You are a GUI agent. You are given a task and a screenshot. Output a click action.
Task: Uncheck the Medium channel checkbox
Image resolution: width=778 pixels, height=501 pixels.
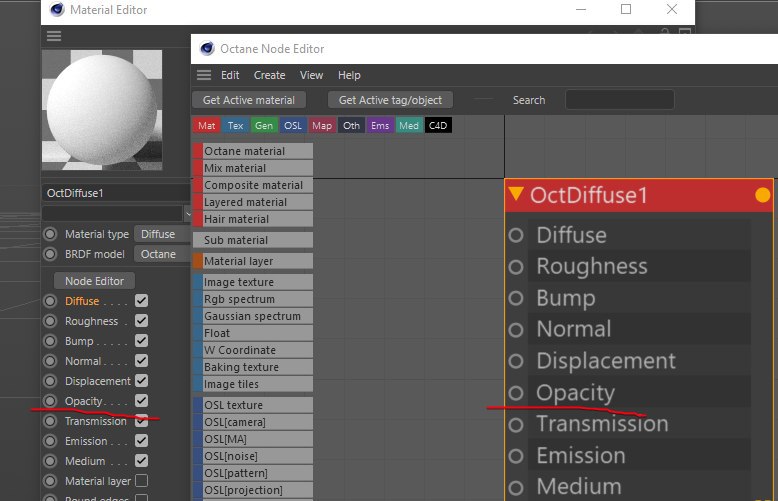(x=141, y=461)
